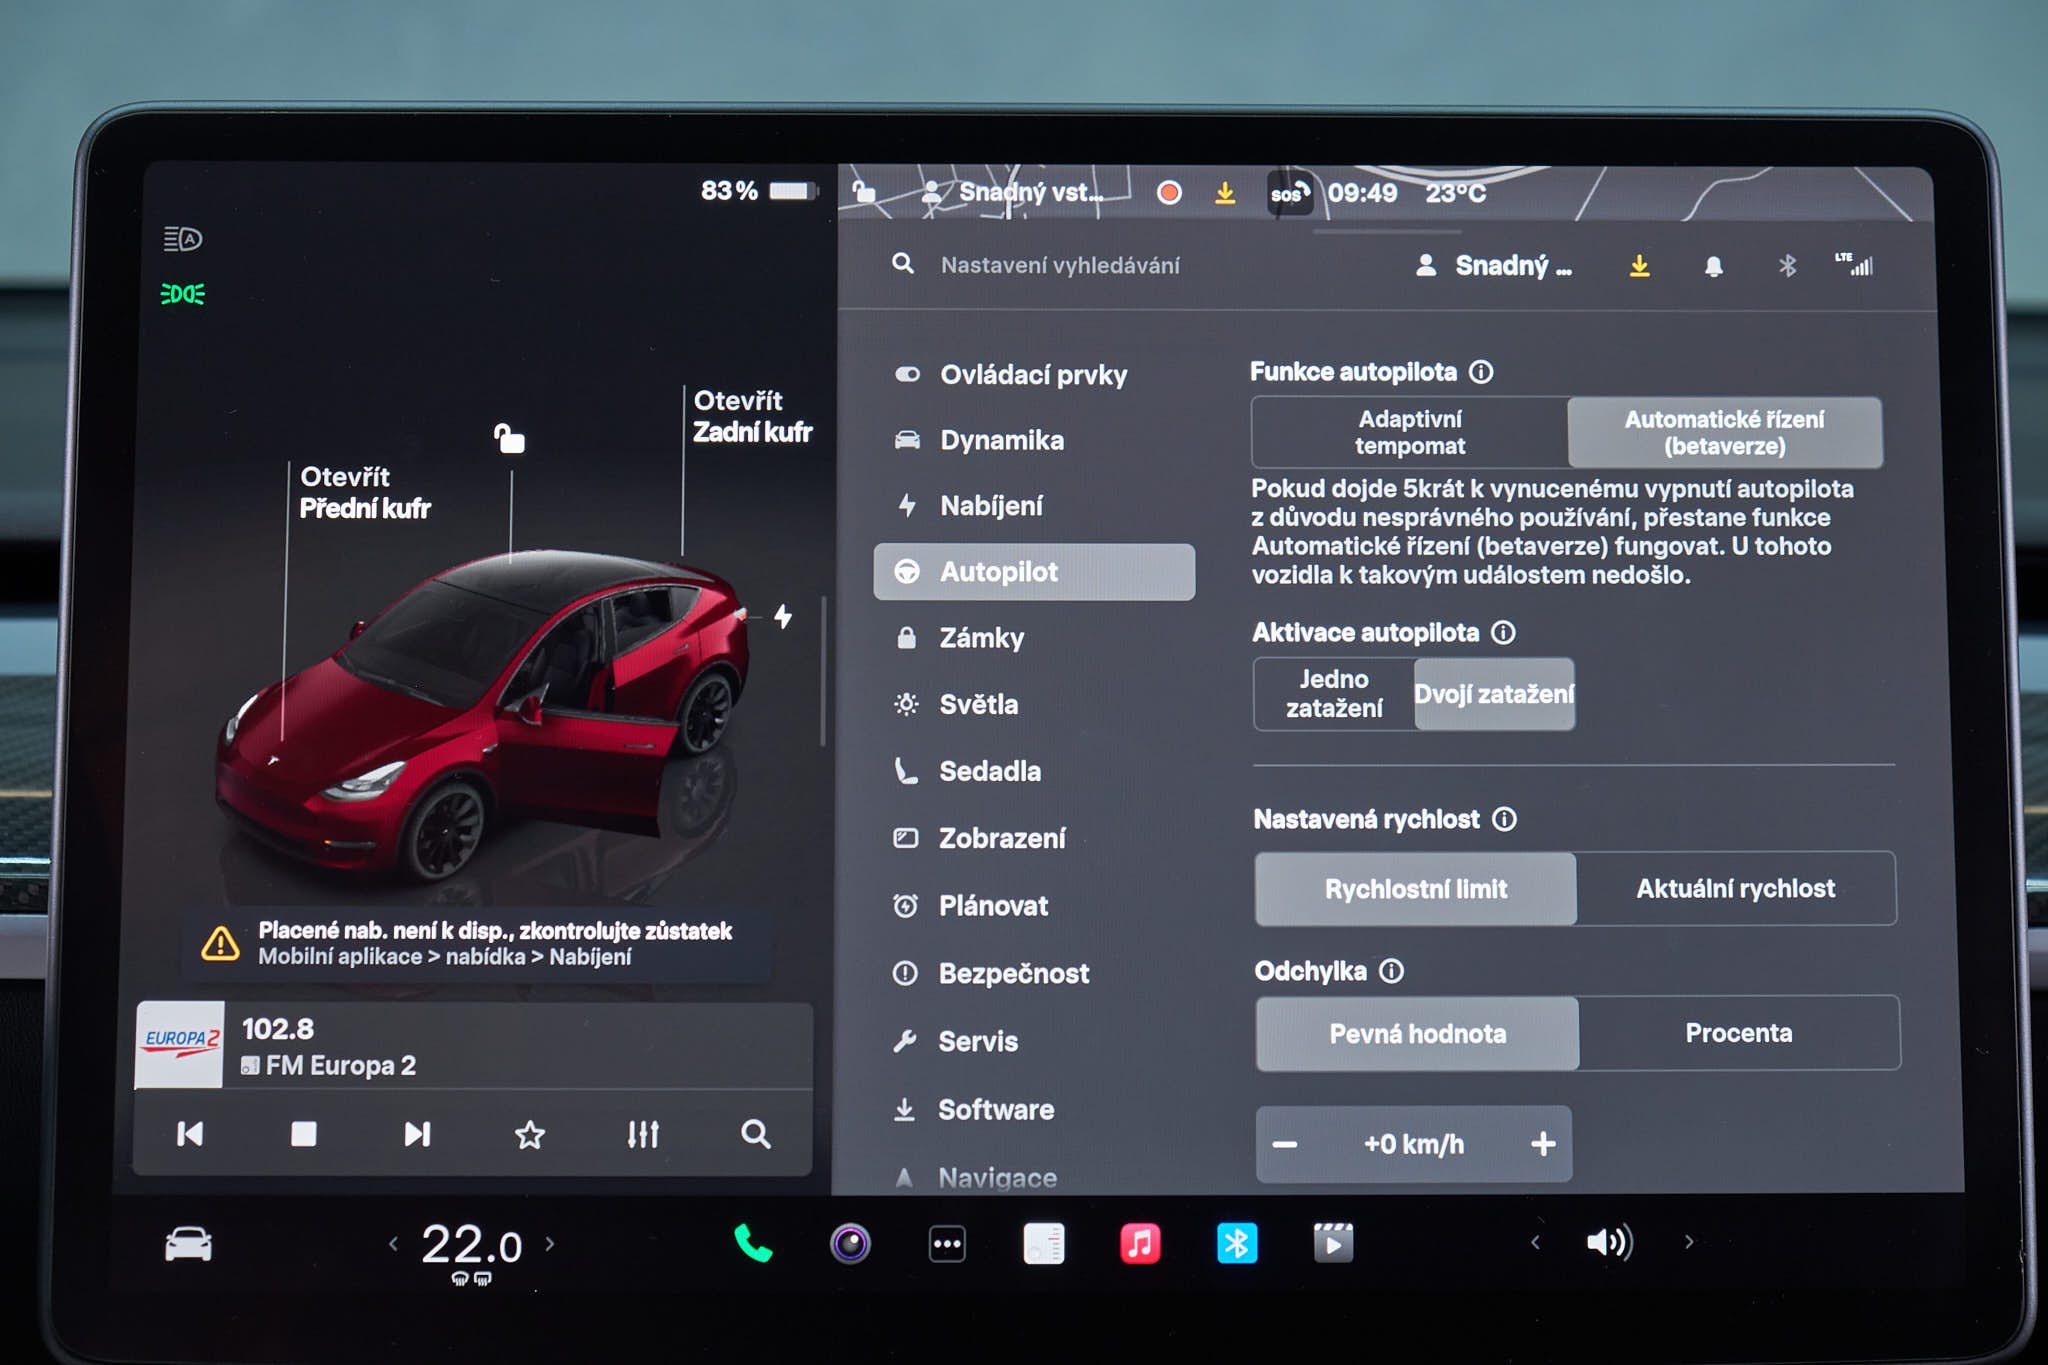Focus the Nastavení vyhledávání search field
Image resolution: width=2048 pixels, height=1365 pixels.
click(1060, 265)
